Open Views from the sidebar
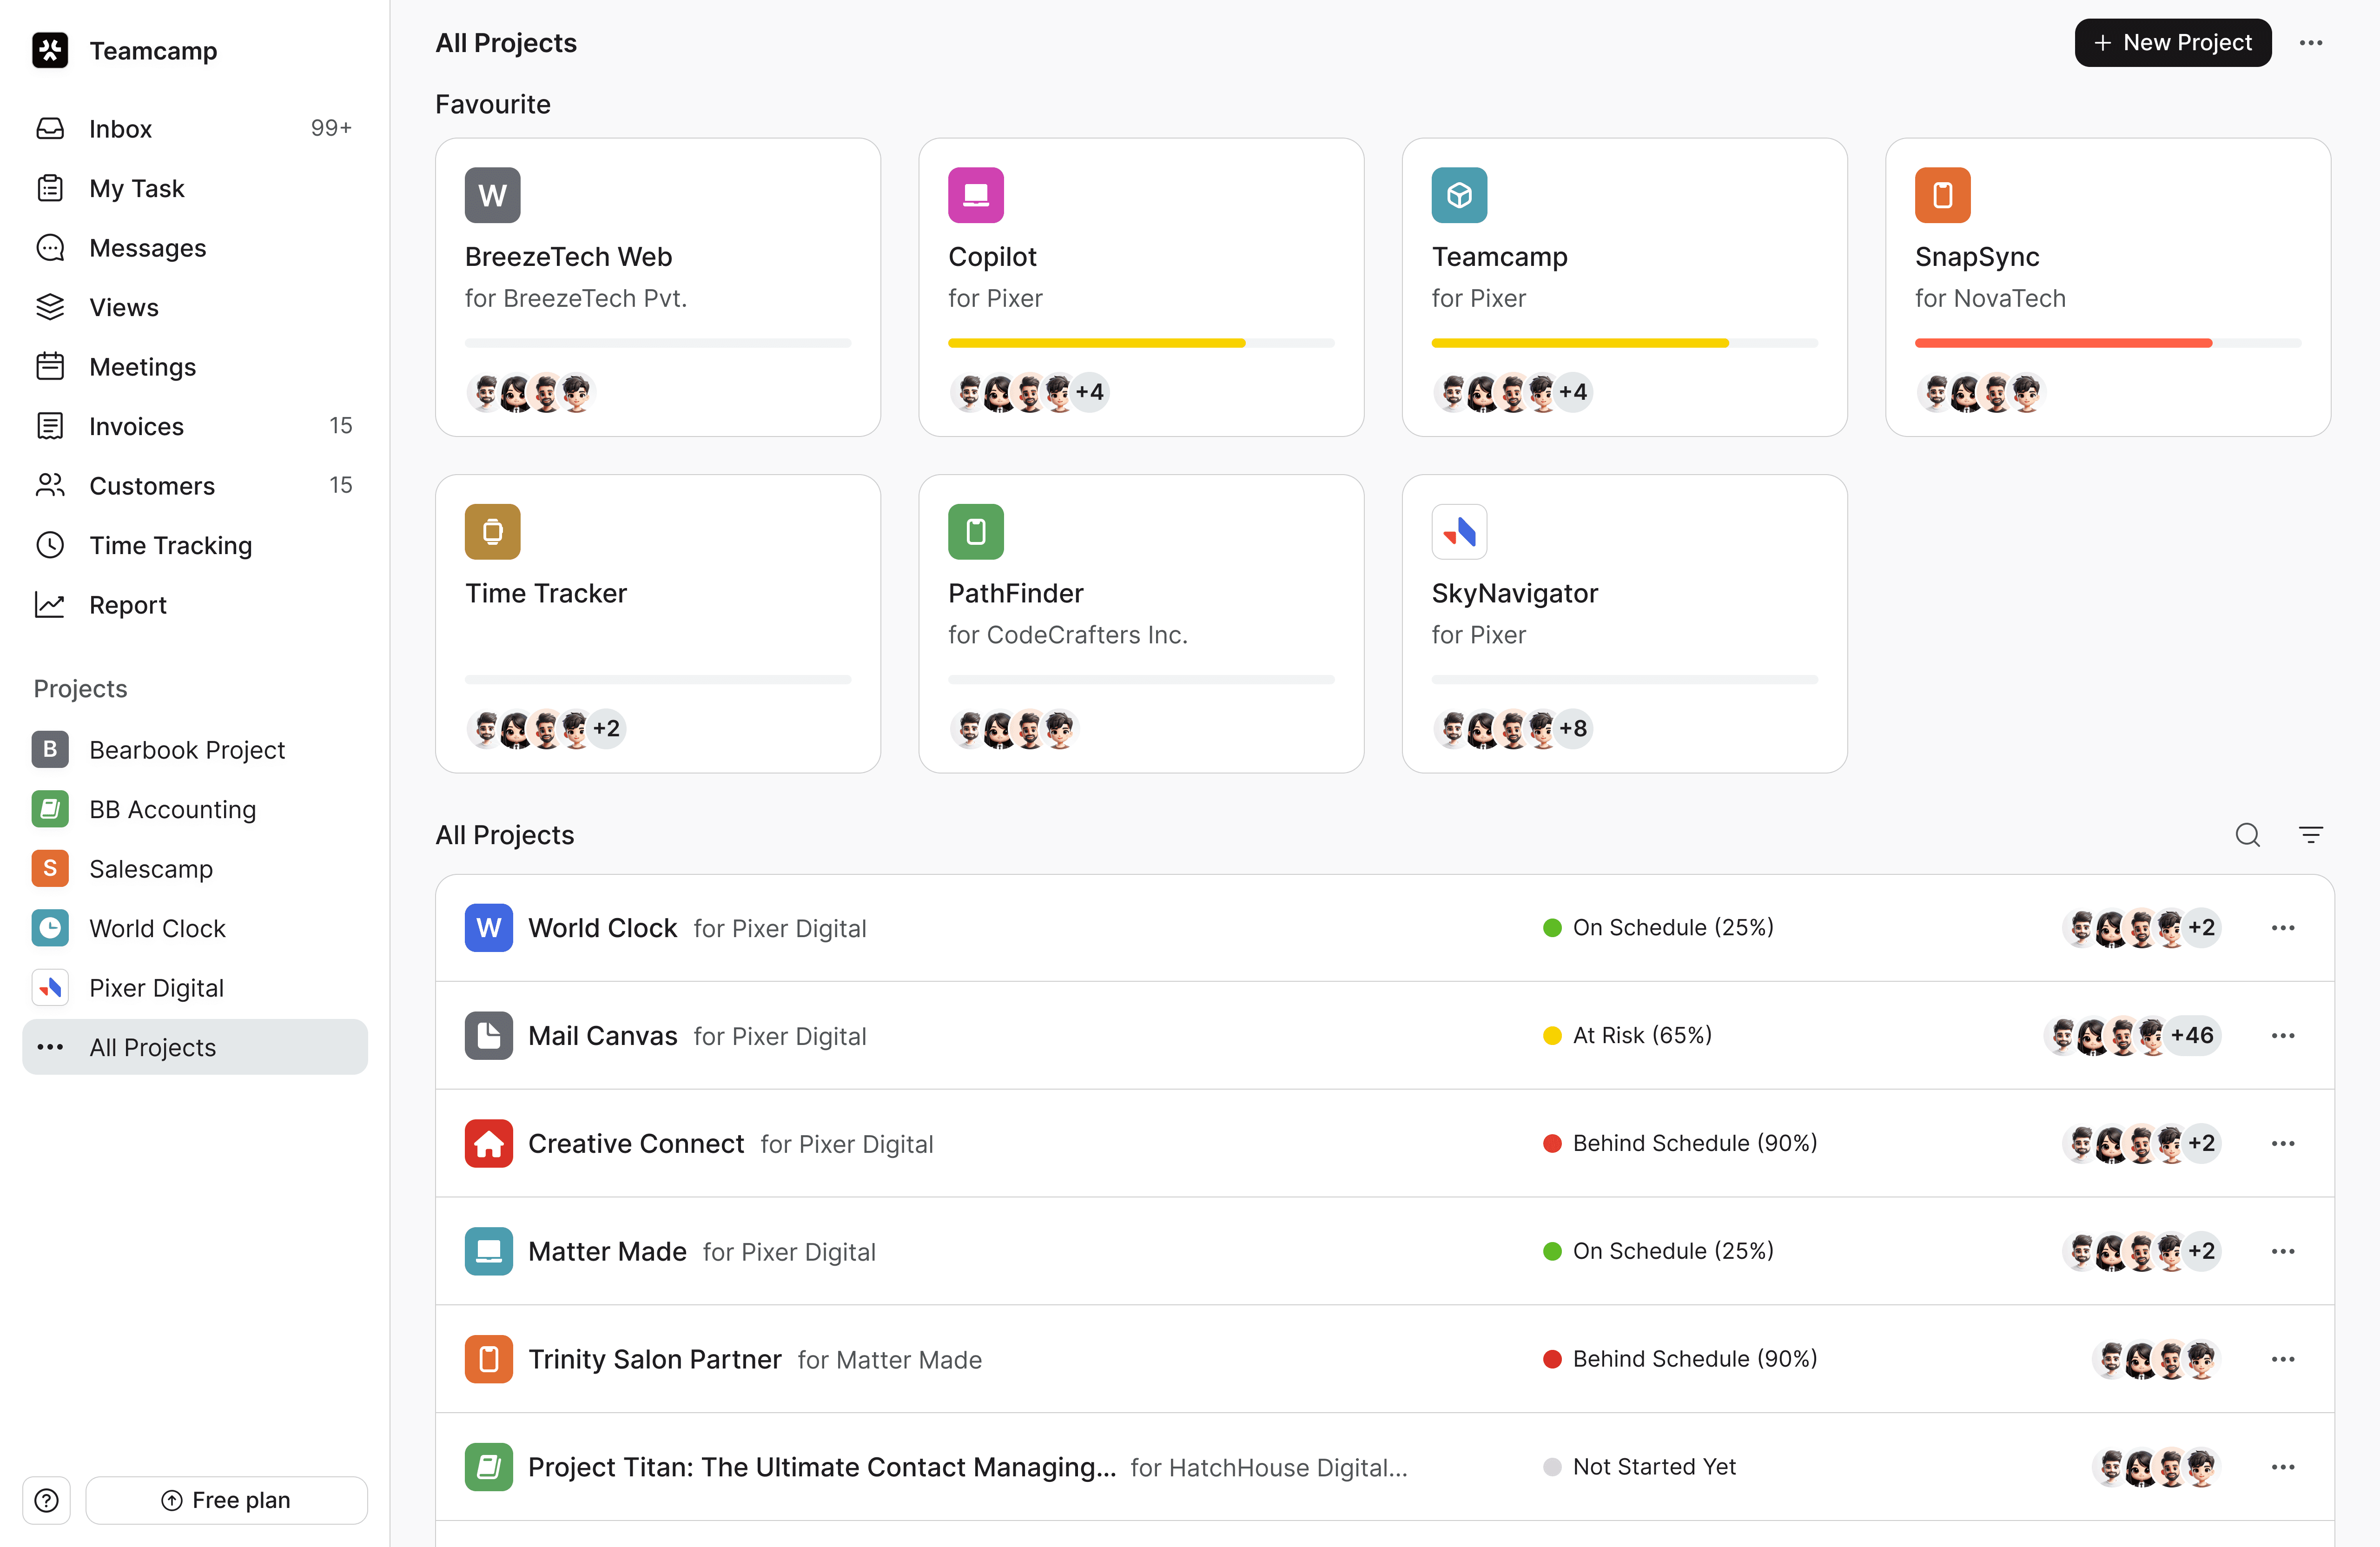This screenshot has width=2380, height=1547. [123, 307]
